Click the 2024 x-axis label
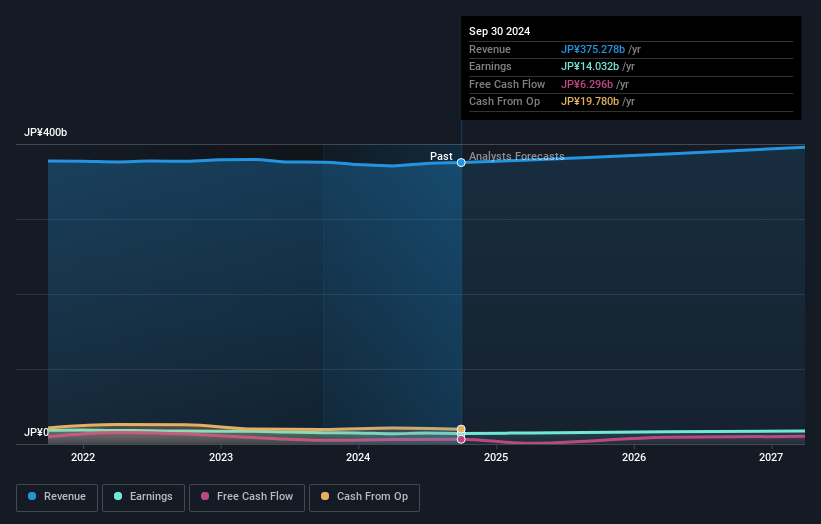This screenshot has width=821, height=524. pyautogui.click(x=358, y=458)
